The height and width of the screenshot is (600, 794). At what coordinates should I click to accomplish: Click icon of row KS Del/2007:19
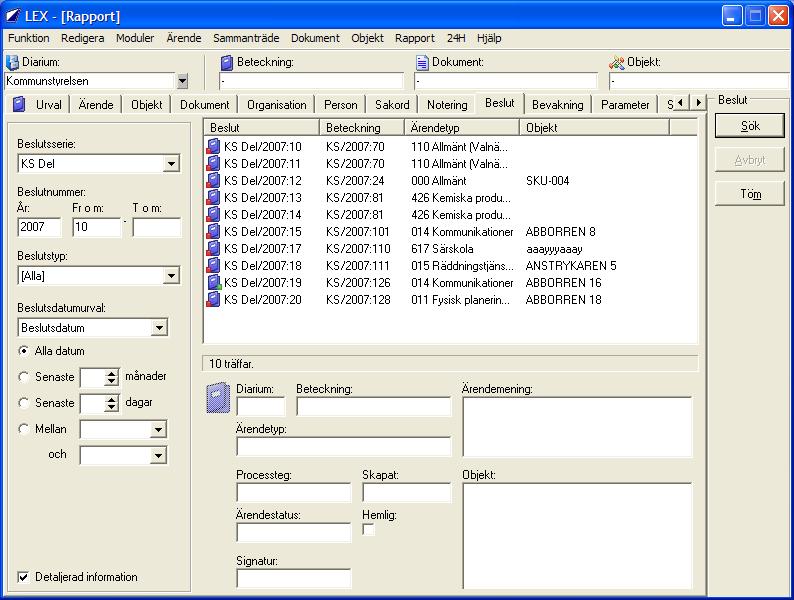[213, 282]
